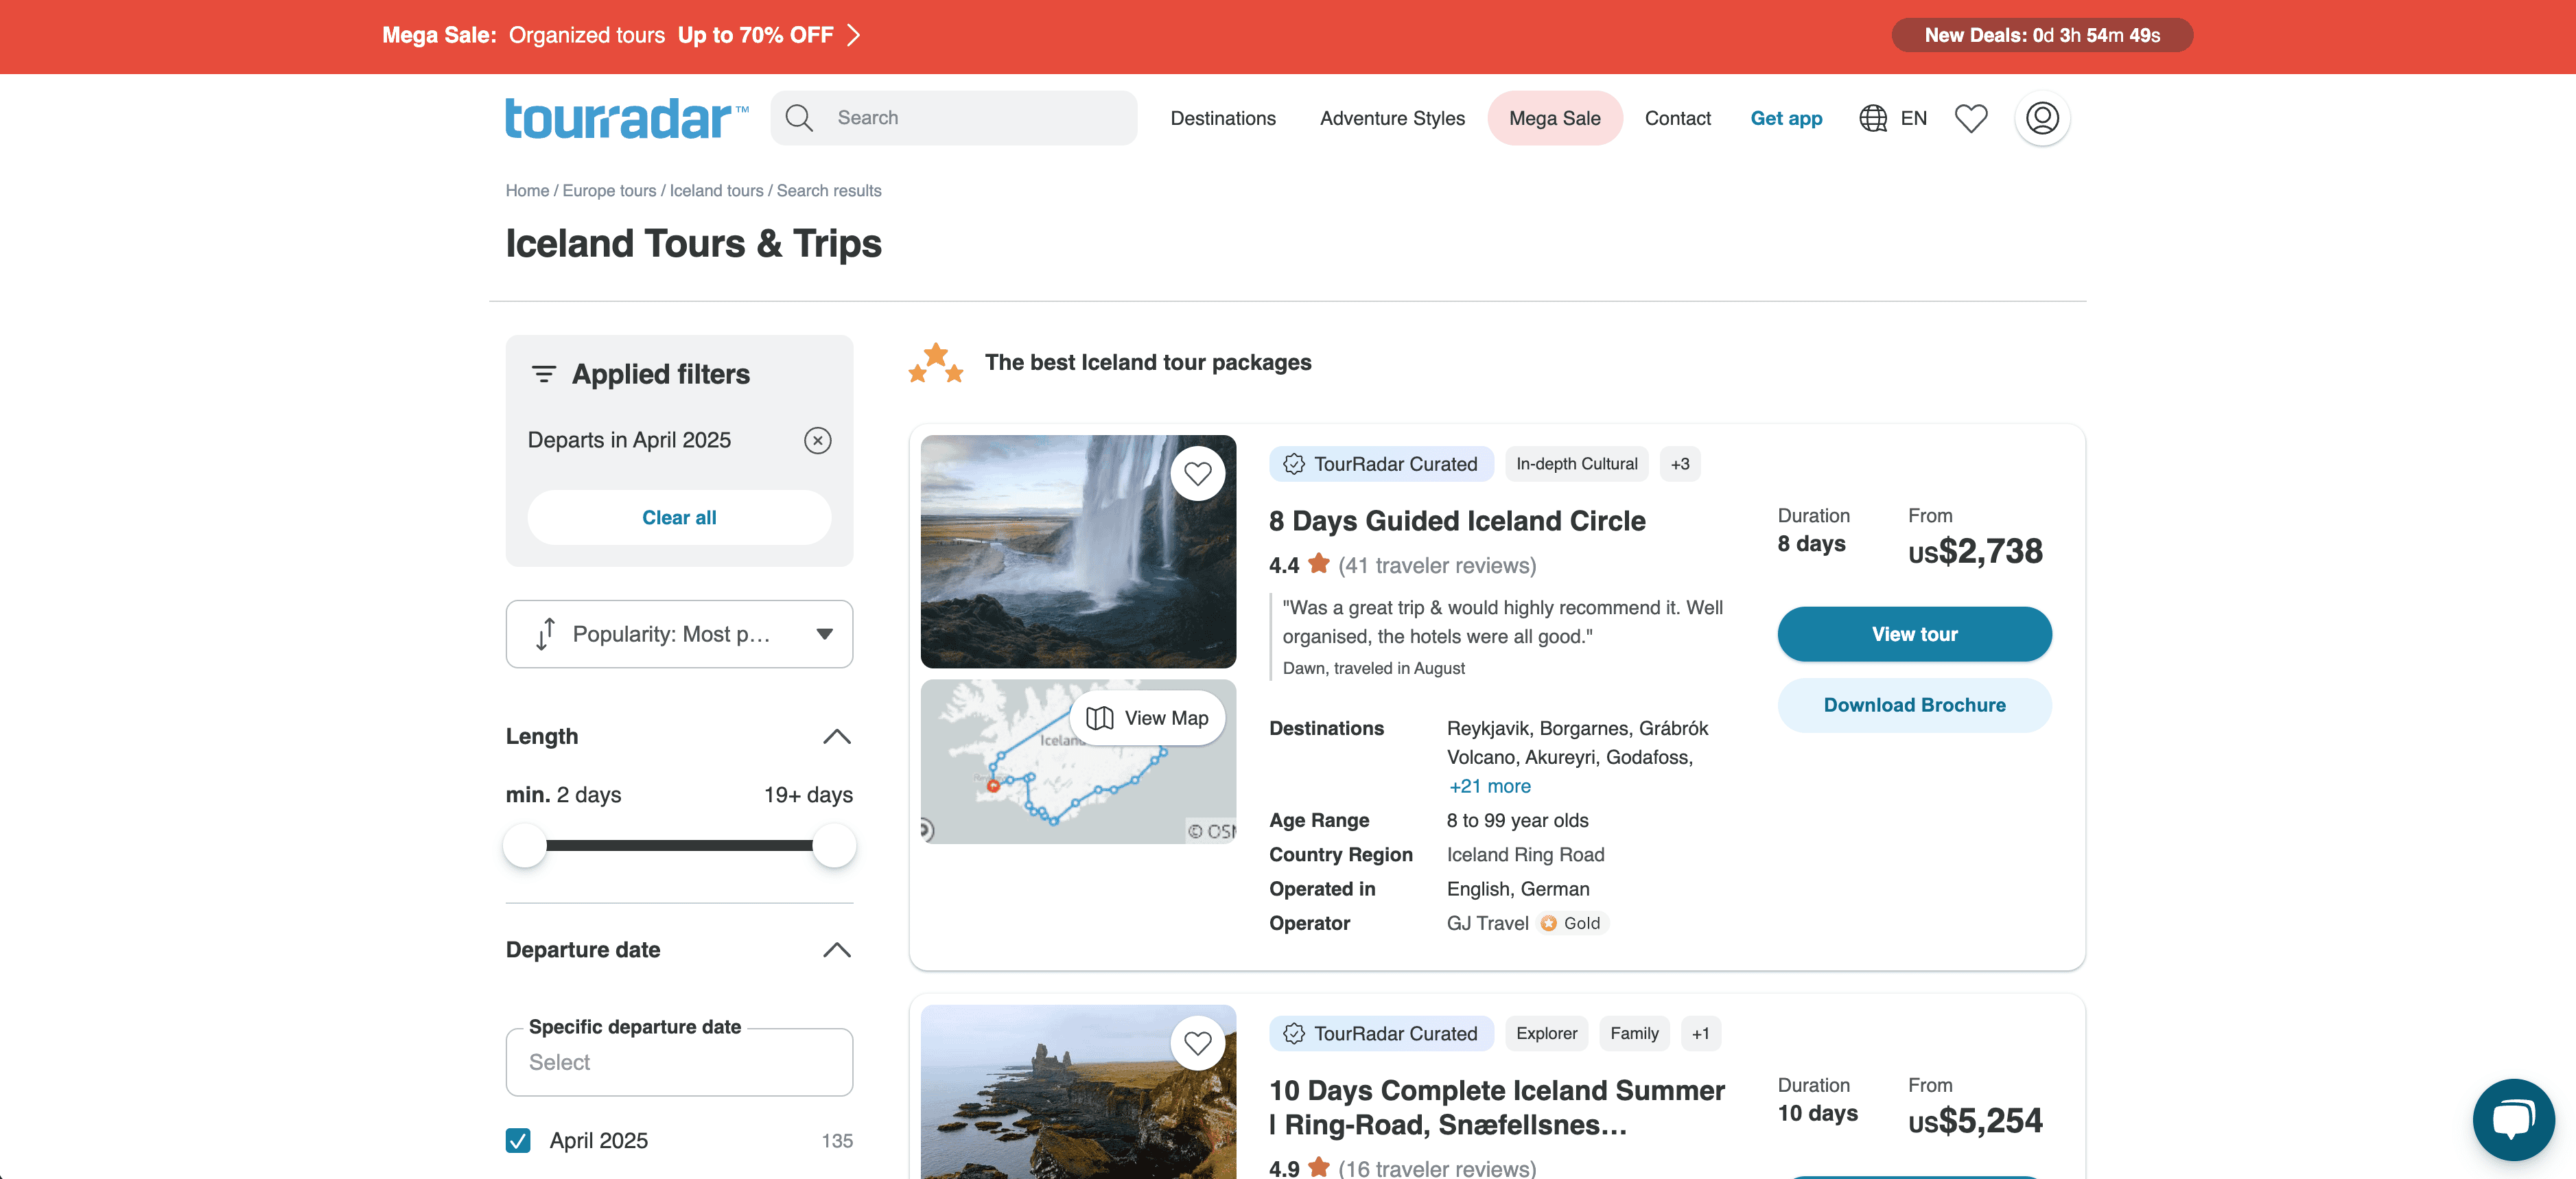This screenshot has width=2576, height=1179.
Task: Click View tour for the 8-day trip
Action: [x=1913, y=634]
